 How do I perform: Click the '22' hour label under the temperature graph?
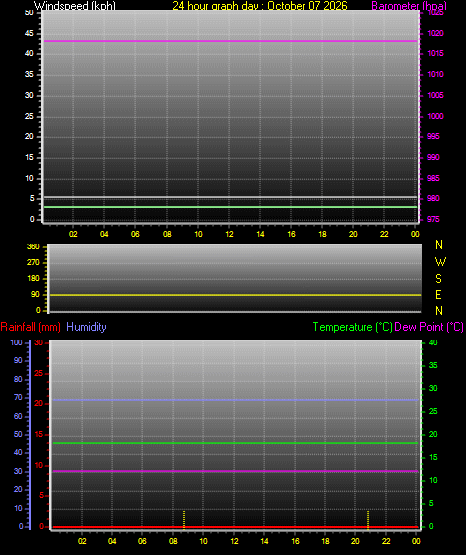point(386,541)
